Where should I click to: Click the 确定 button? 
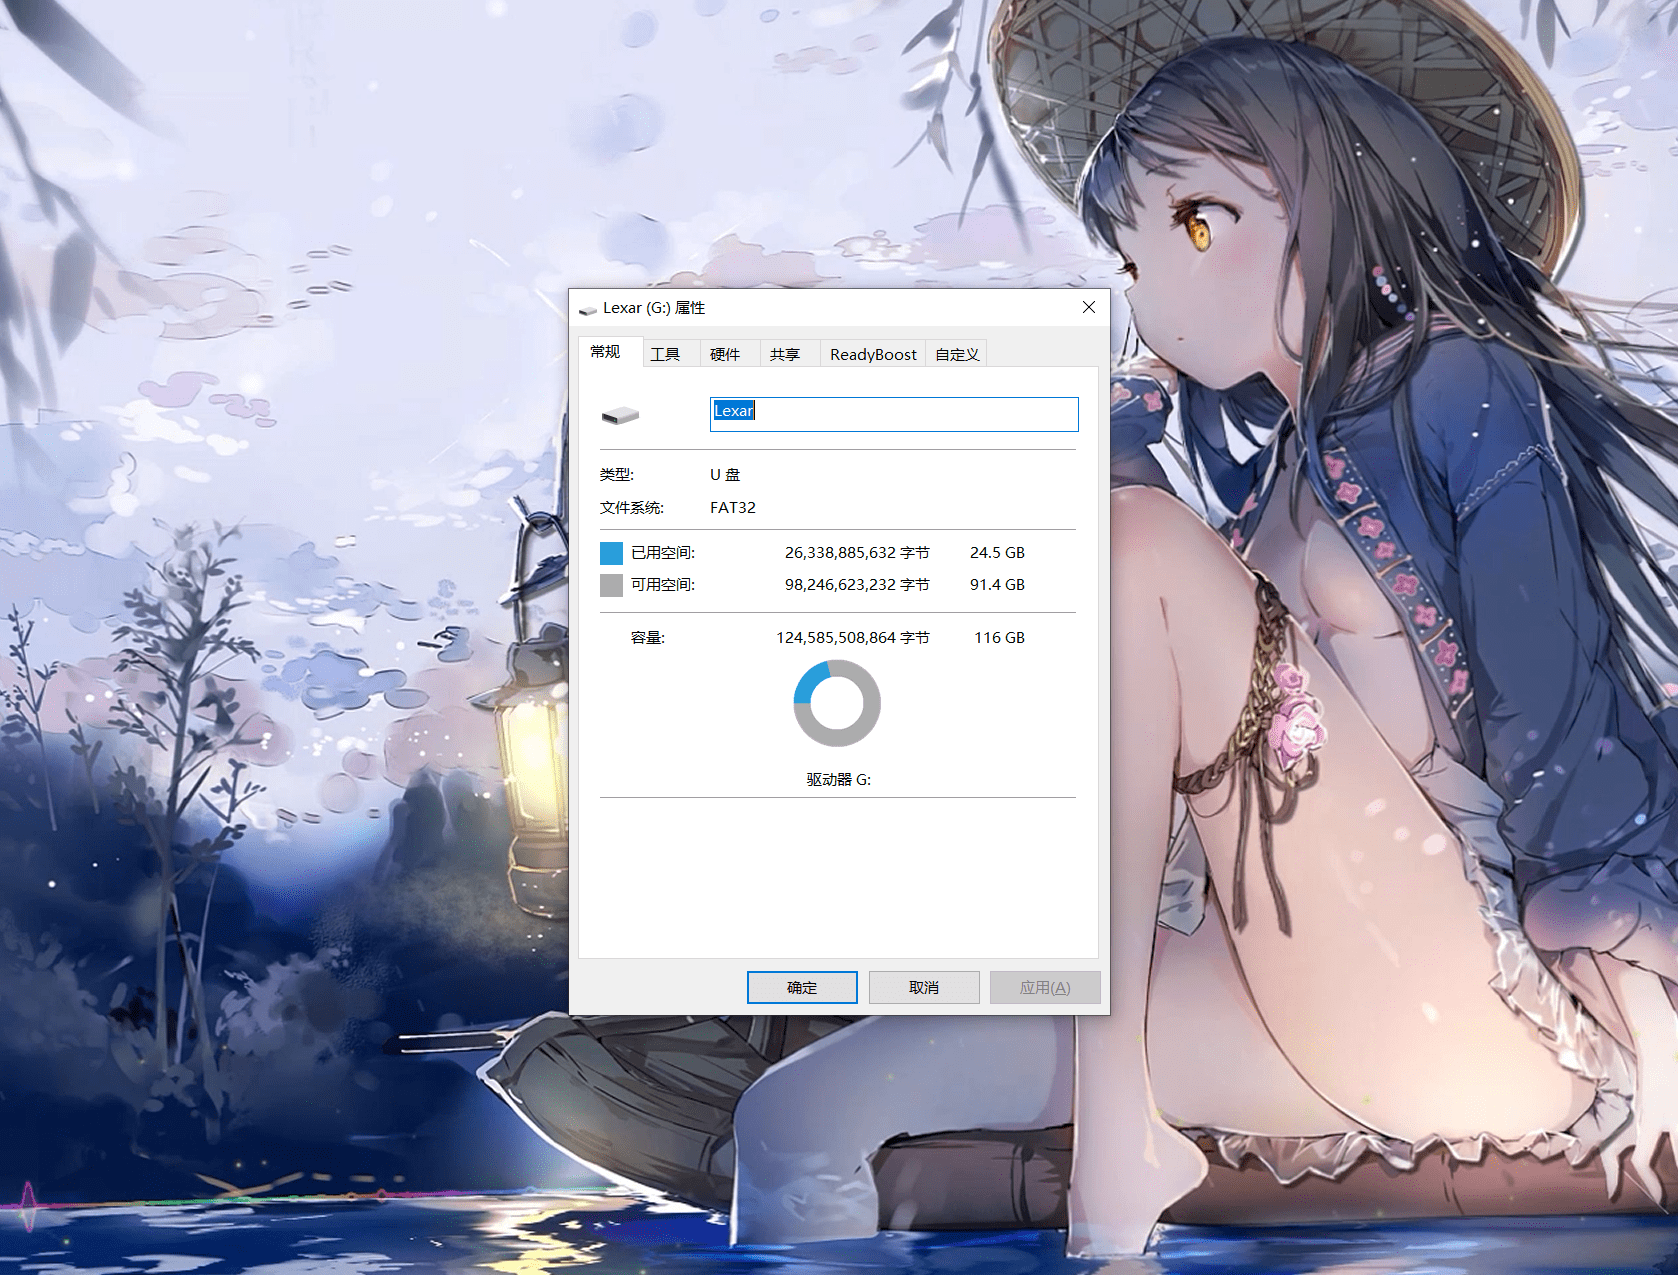[802, 987]
